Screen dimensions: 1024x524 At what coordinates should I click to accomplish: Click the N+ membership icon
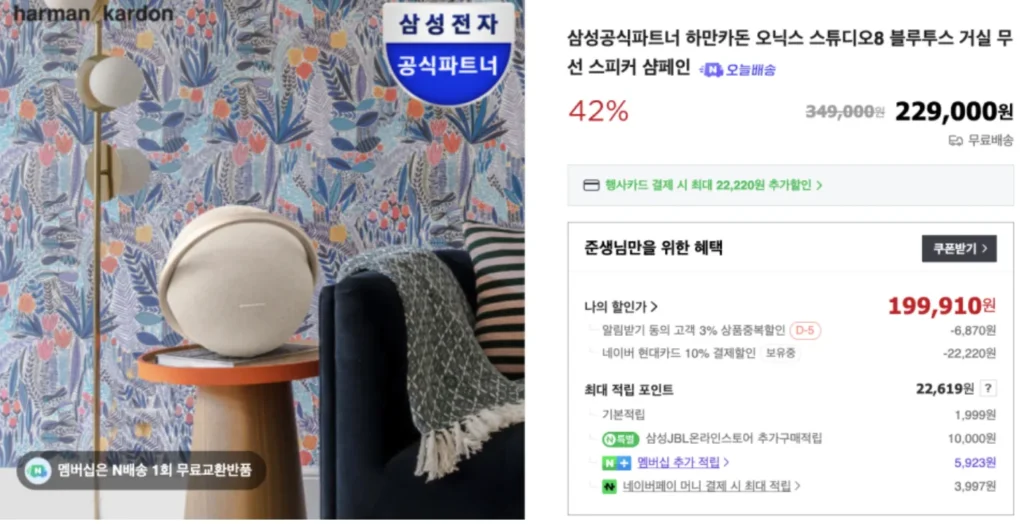[x=616, y=463]
